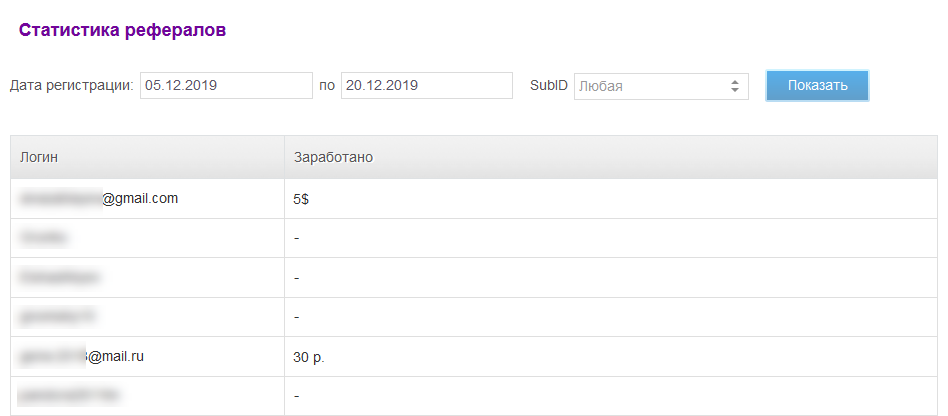Screen dimensions: 948x416
Task: Select the blurred login in the last table row
Action: tap(69, 395)
